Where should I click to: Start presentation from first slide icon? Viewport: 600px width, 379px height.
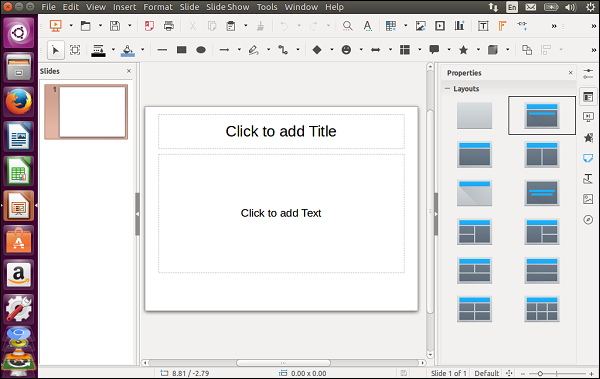56,26
